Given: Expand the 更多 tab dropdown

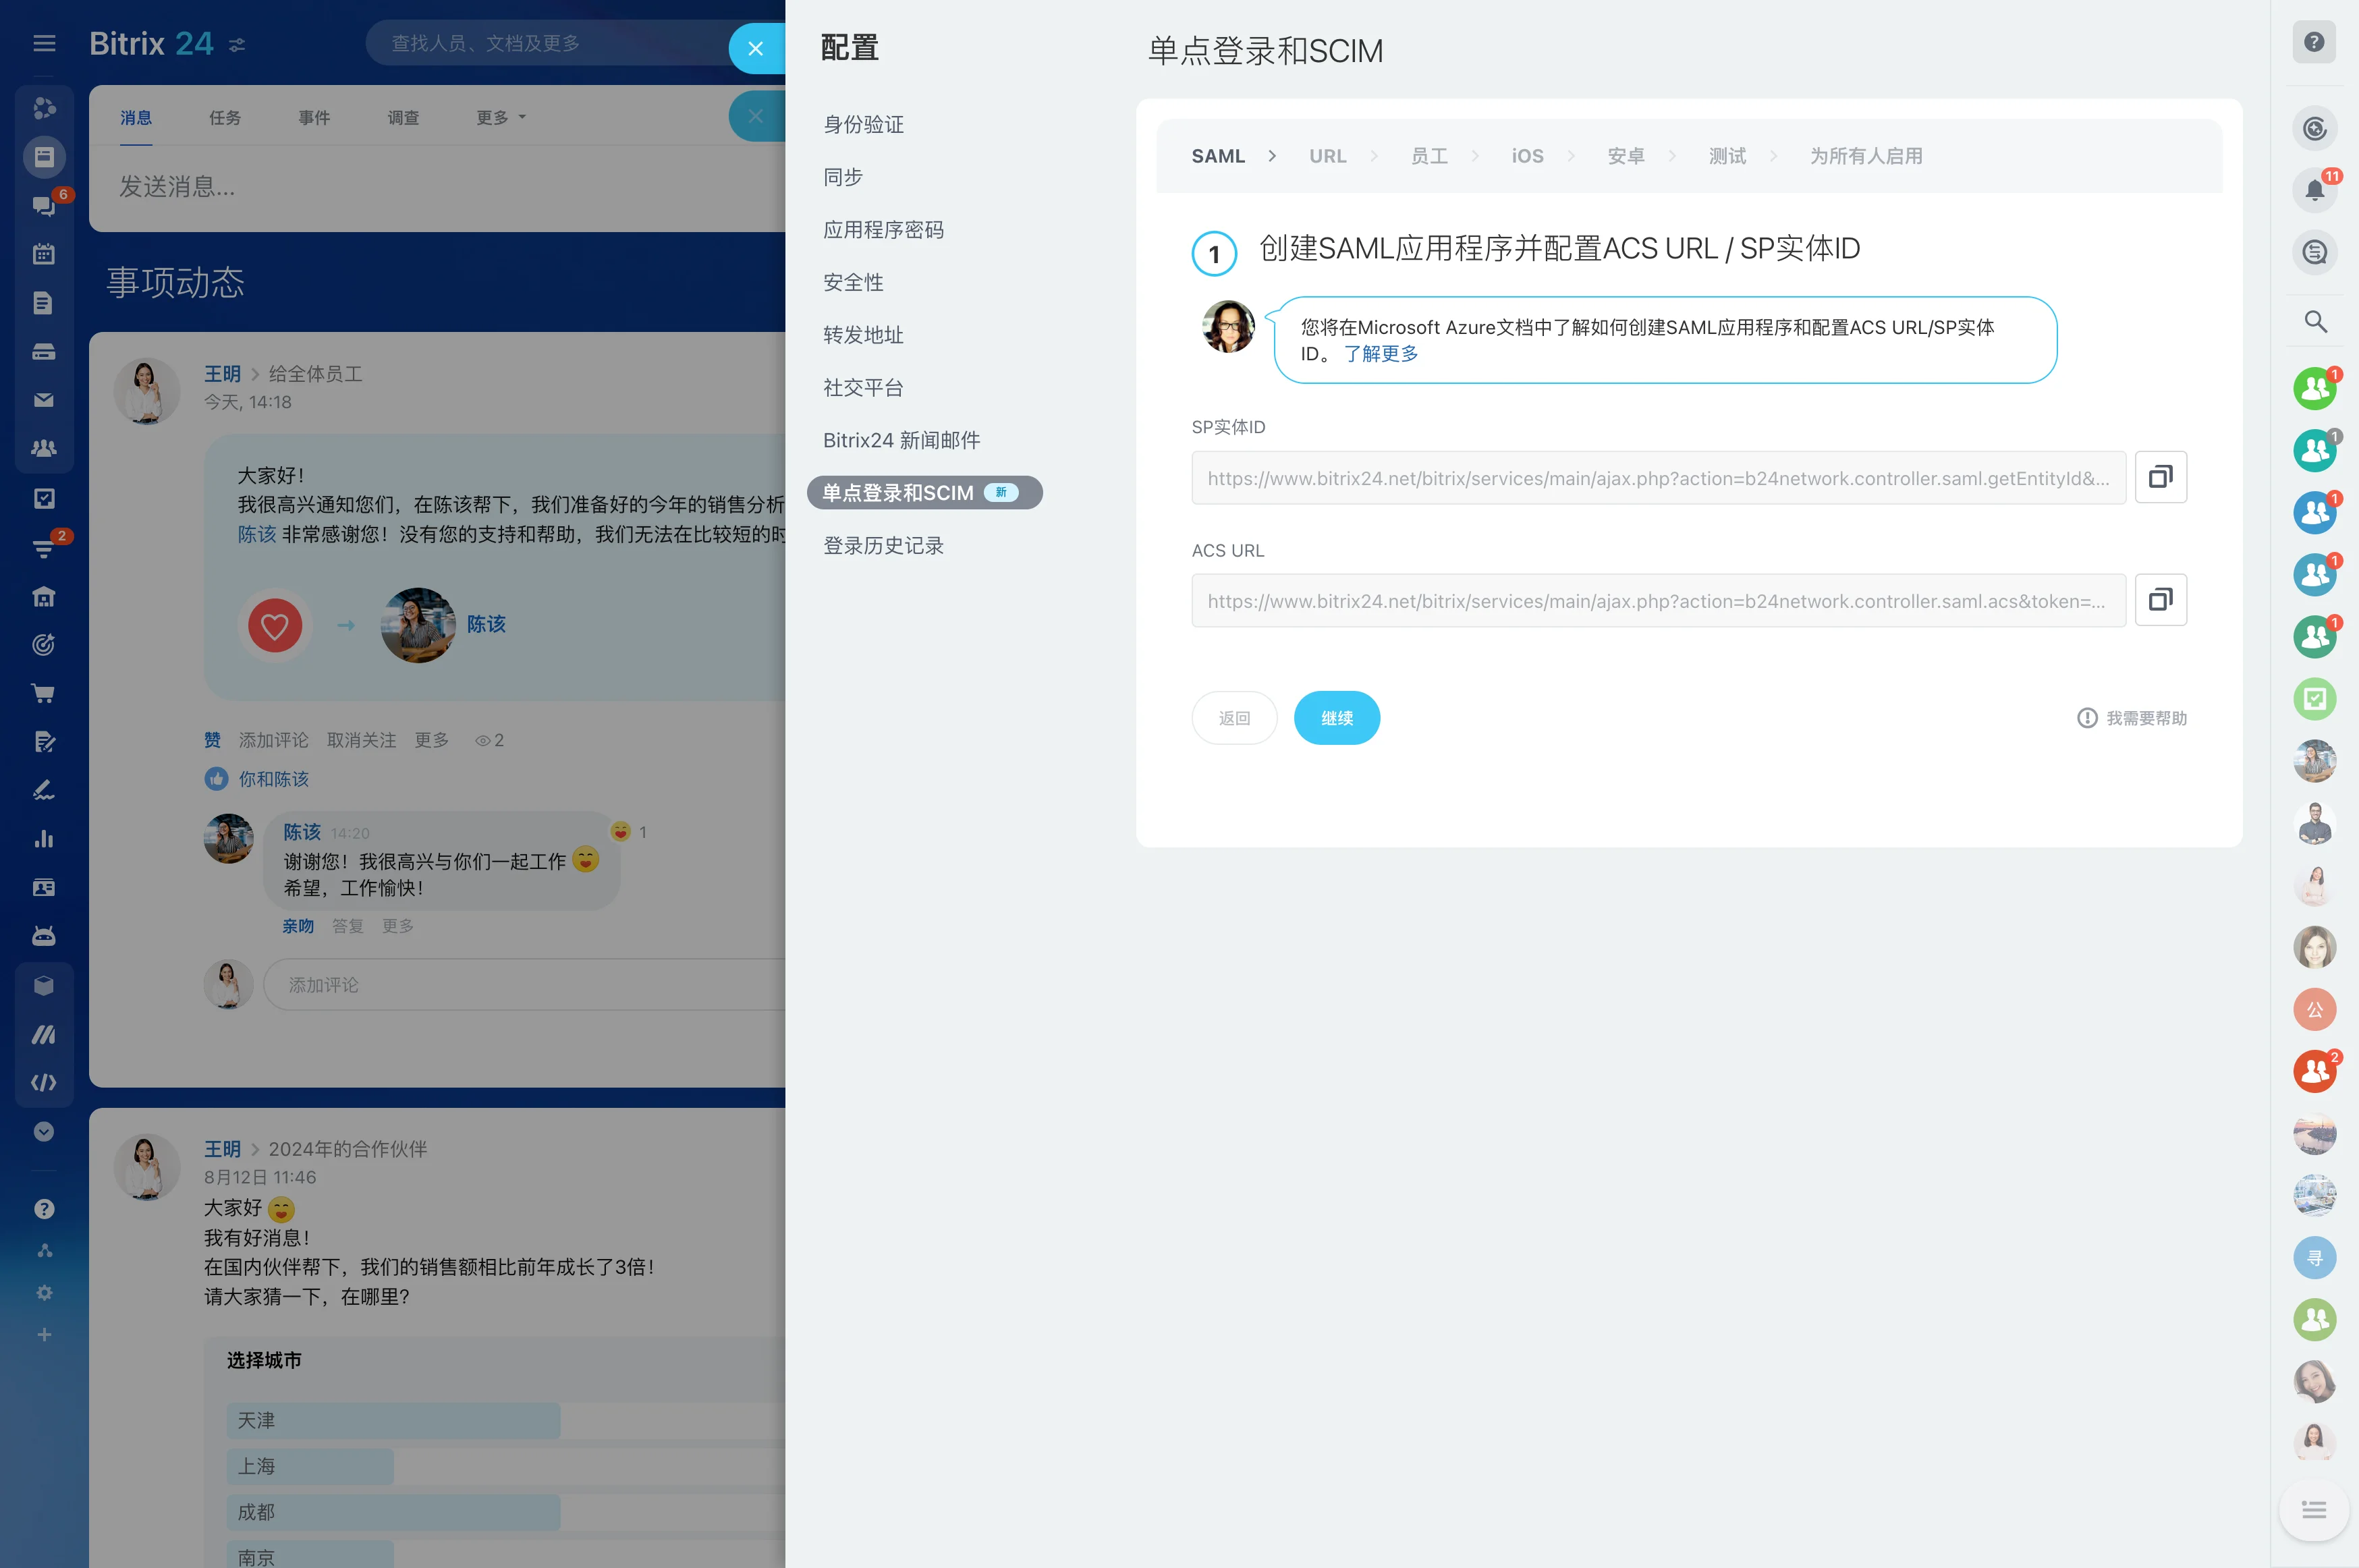Looking at the screenshot, I should (501, 118).
